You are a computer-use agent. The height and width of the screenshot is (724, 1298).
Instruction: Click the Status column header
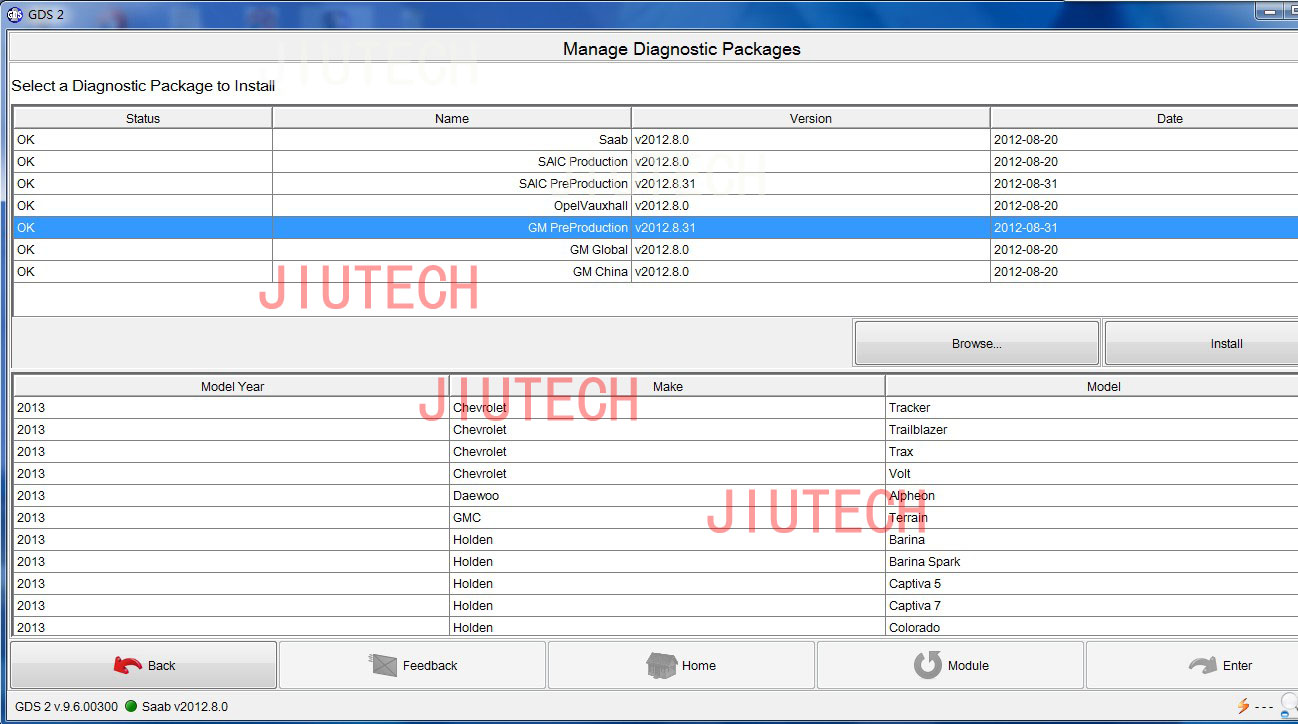click(142, 118)
